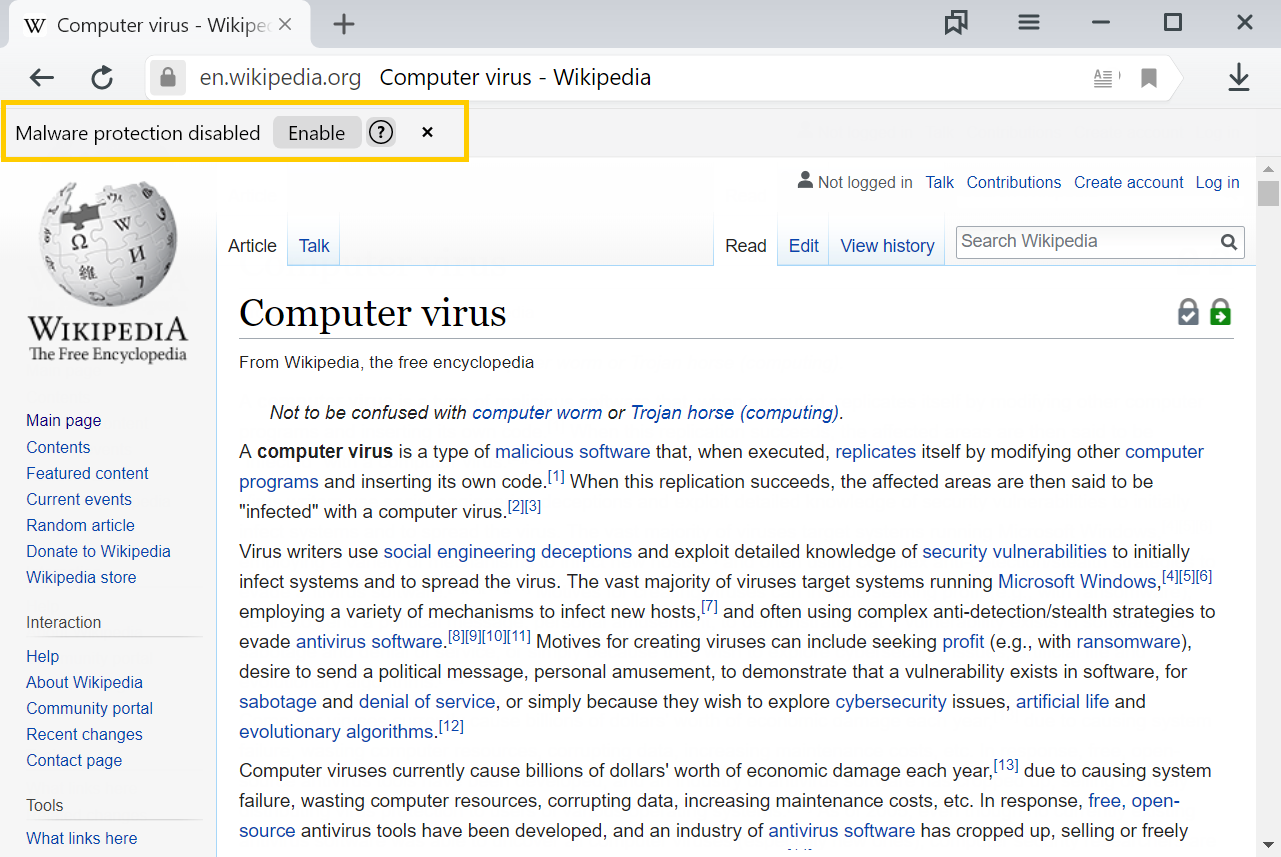The image size is (1281, 857).
Task: Click the Wikipedia globe logo
Action: (107, 246)
